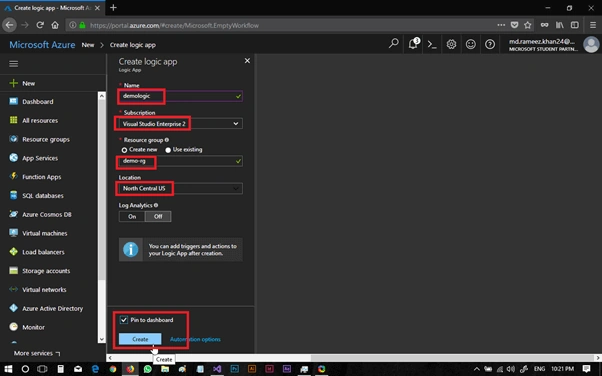The image size is (602, 376).
Task: Click the Resource group info icon
Action: pos(167,140)
